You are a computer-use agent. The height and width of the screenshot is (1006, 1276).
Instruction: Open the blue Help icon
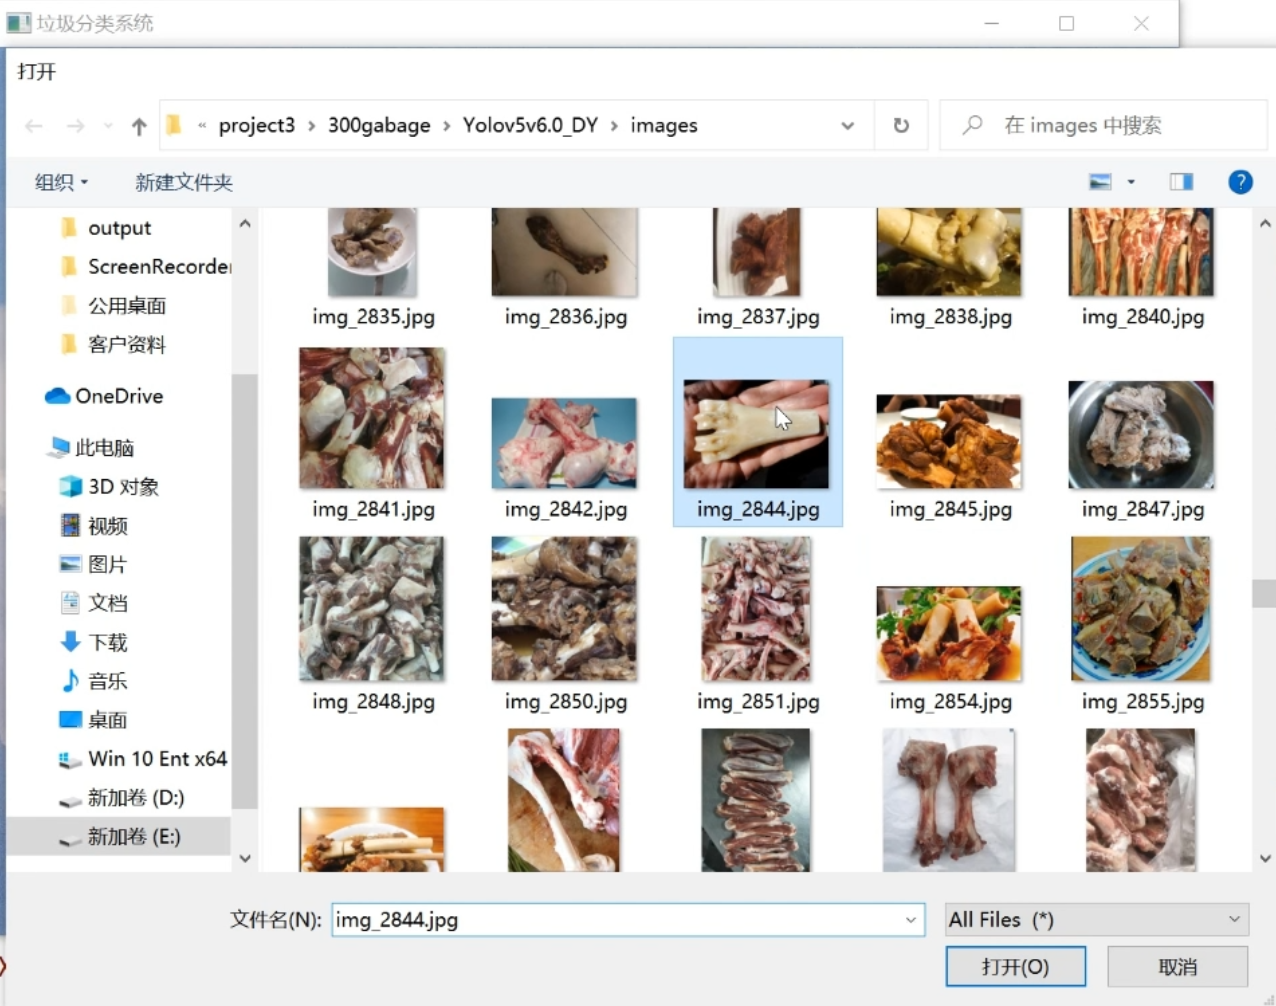pyautogui.click(x=1240, y=181)
